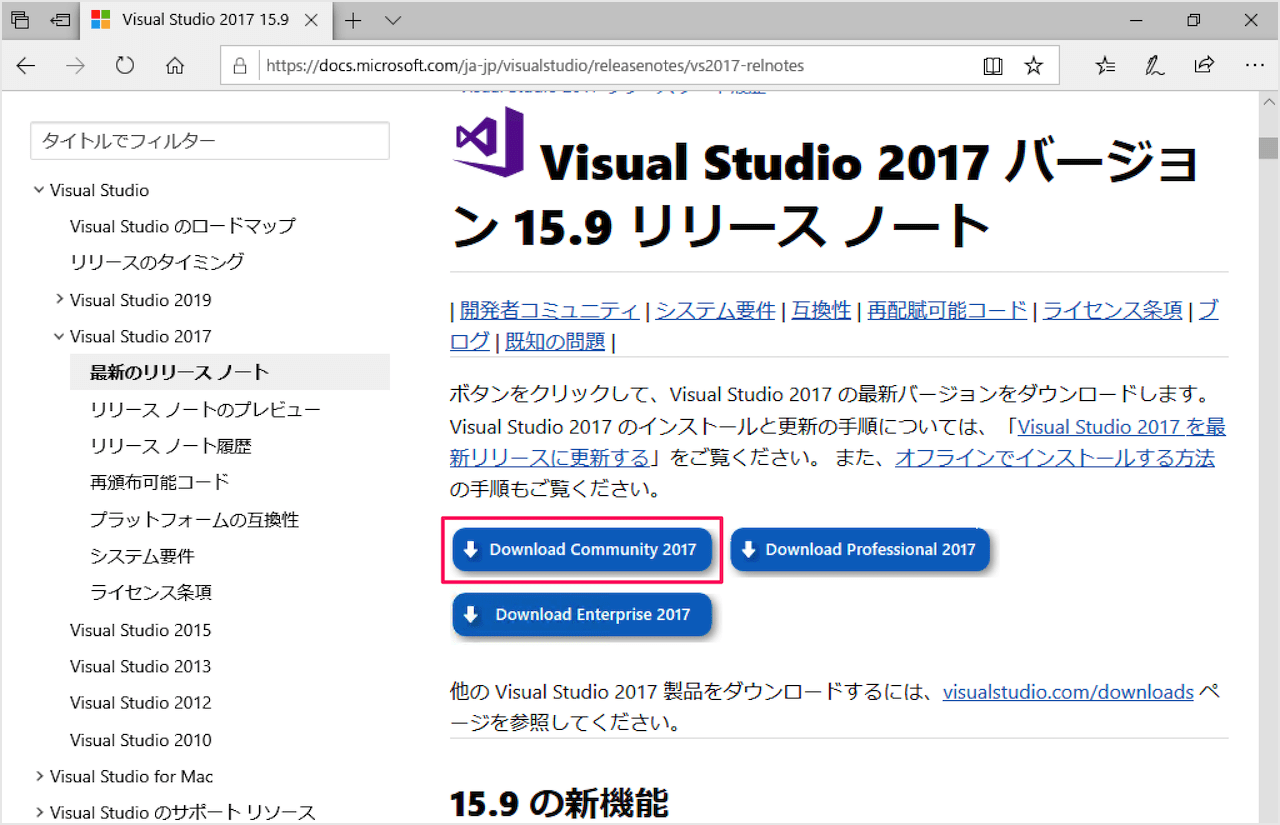
Task: Go to the Home page icon
Action: tap(175, 66)
